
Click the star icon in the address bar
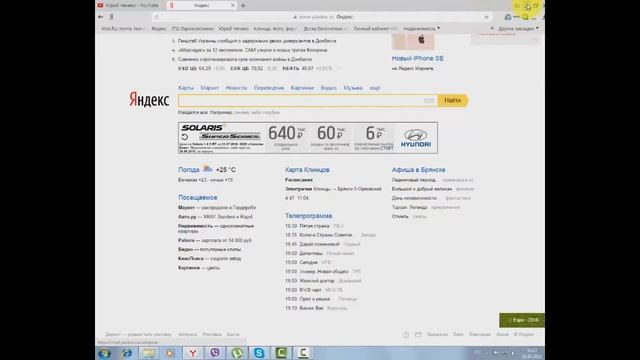click(487, 17)
